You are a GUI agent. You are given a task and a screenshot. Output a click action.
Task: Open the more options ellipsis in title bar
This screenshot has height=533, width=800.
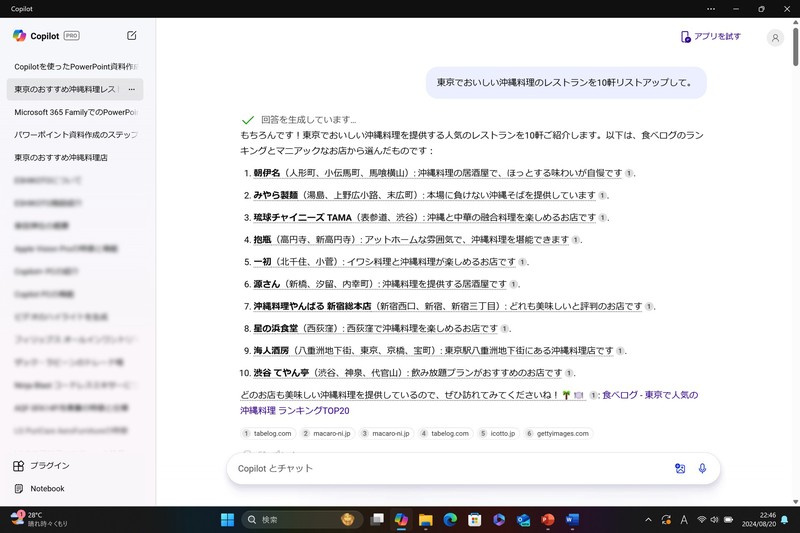coord(711,9)
